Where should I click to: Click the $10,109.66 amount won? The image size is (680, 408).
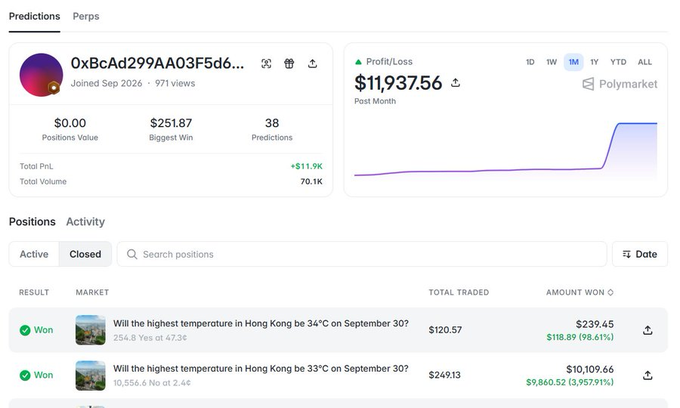590,369
